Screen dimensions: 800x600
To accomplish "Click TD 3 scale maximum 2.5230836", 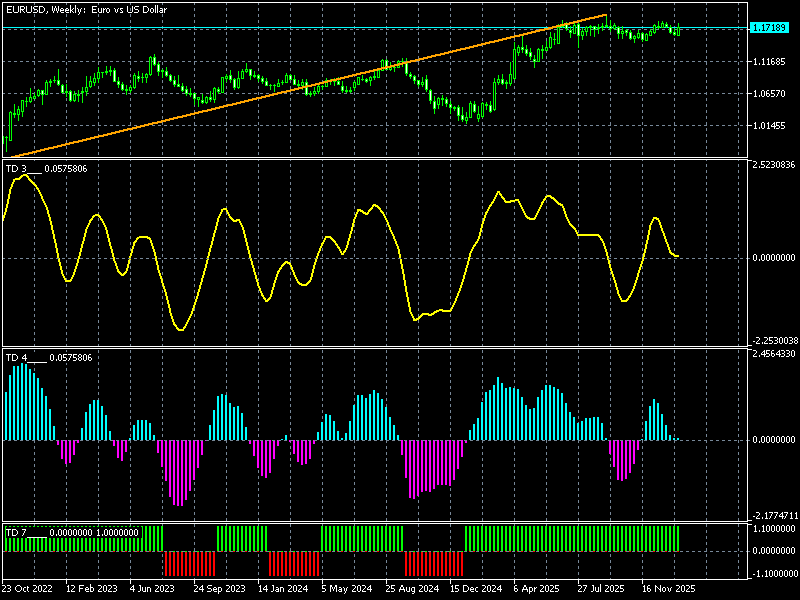I will (x=773, y=165).
